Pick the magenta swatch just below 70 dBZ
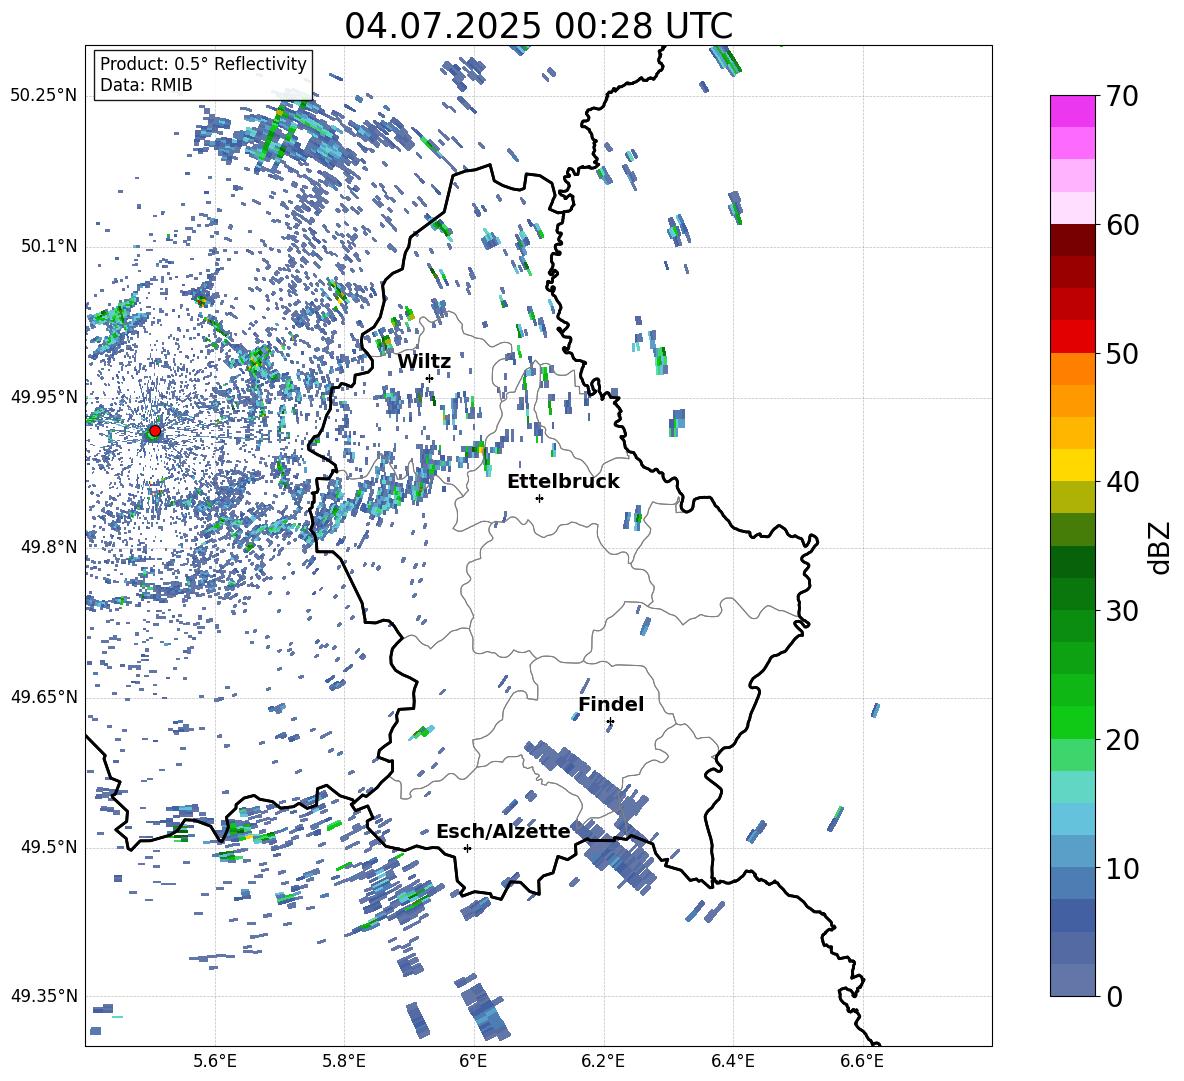The height and width of the screenshot is (1081, 1184). (1073, 112)
